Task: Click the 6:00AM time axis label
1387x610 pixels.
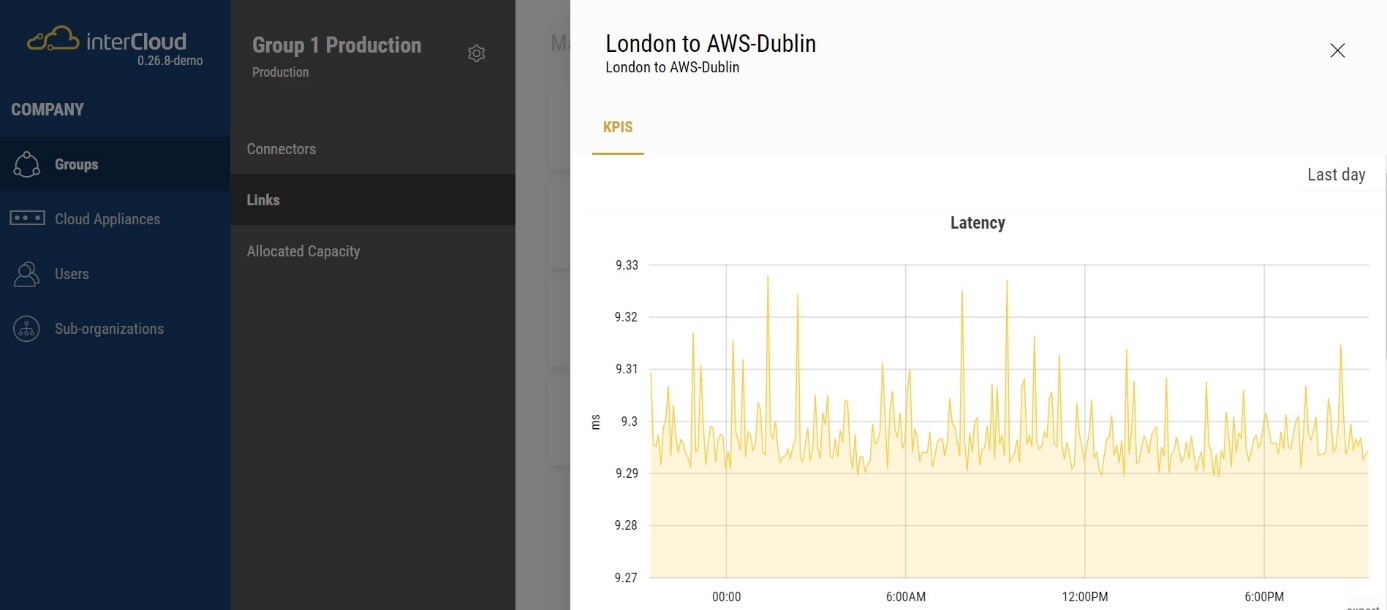Action: [906, 597]
